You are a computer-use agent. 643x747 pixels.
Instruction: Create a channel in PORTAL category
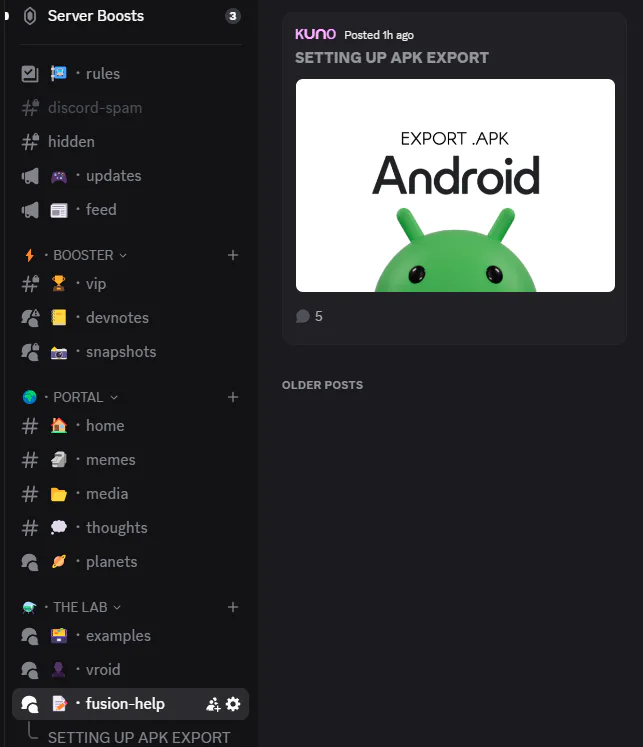(232, 397)
